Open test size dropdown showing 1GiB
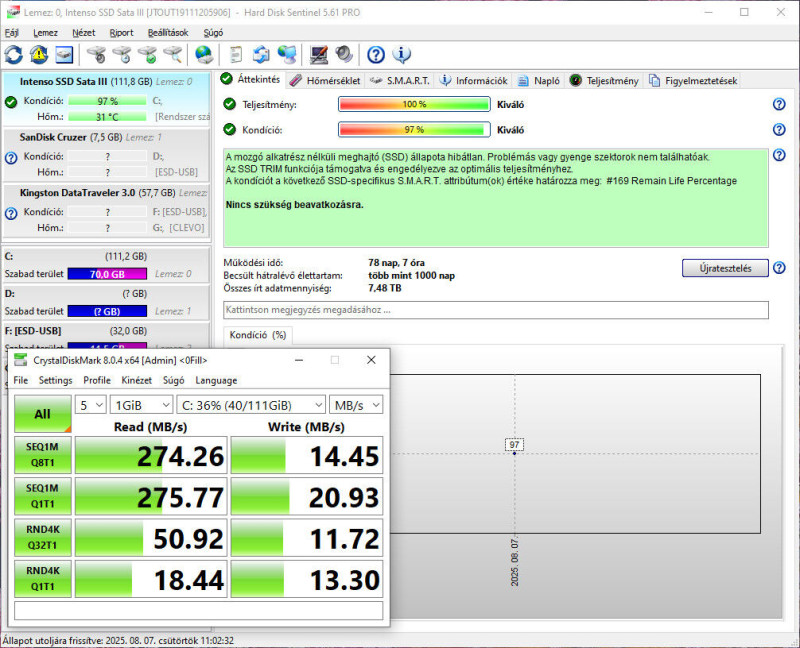This screenshot has height=648, width=800. (141, 405)
